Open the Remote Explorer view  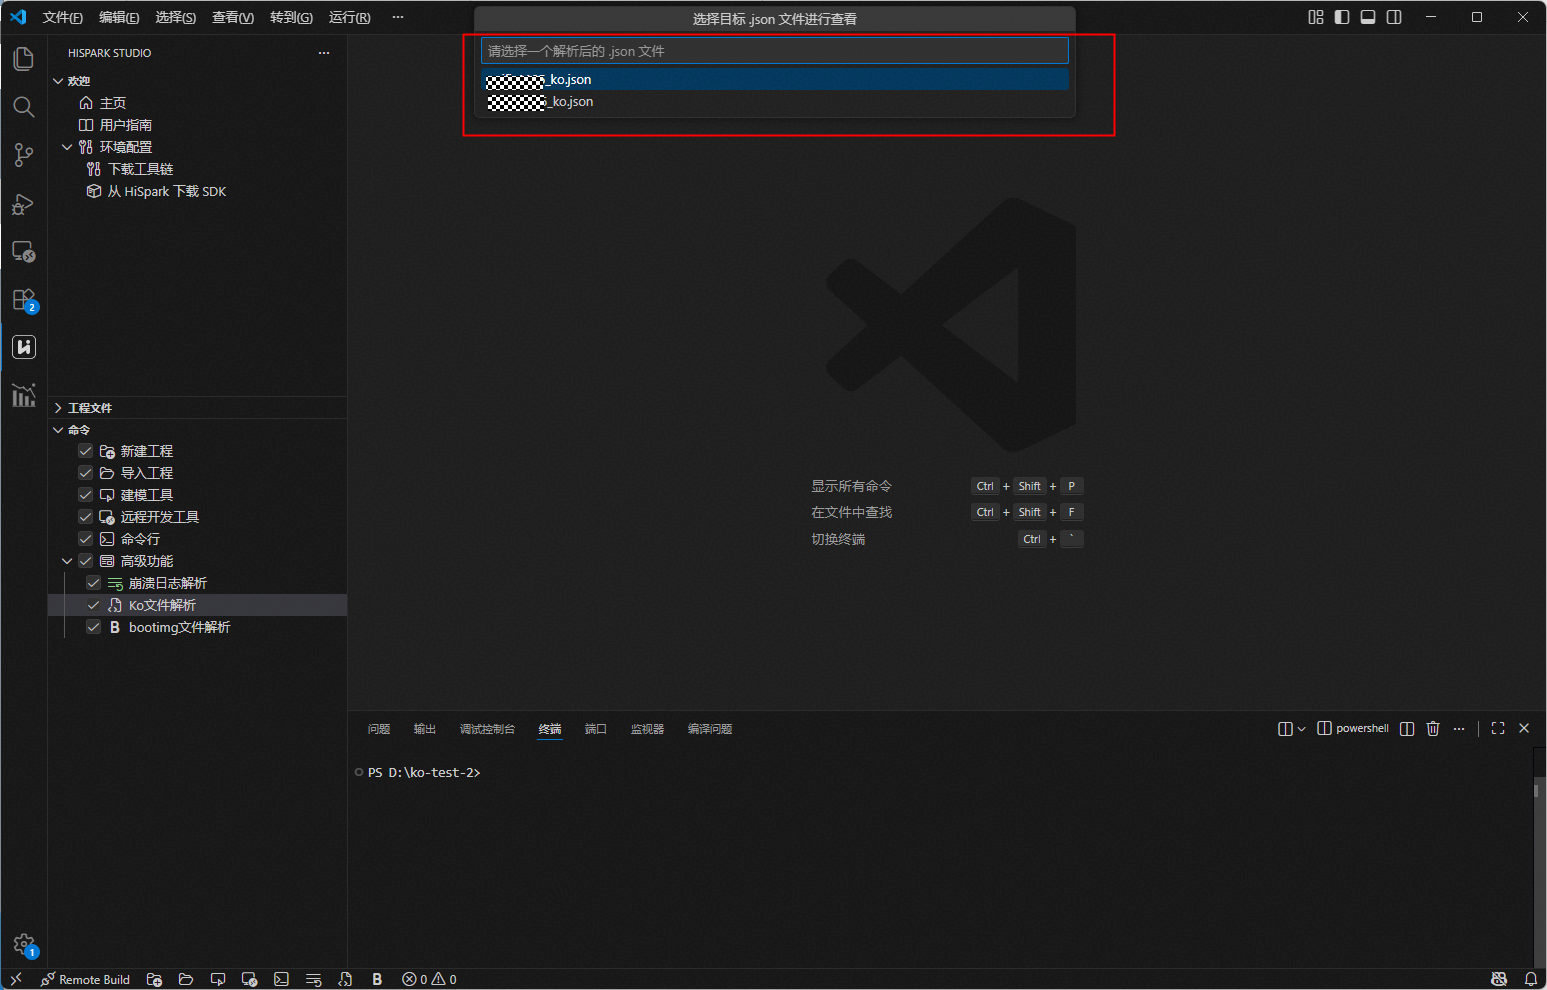(x=24, y=251)
